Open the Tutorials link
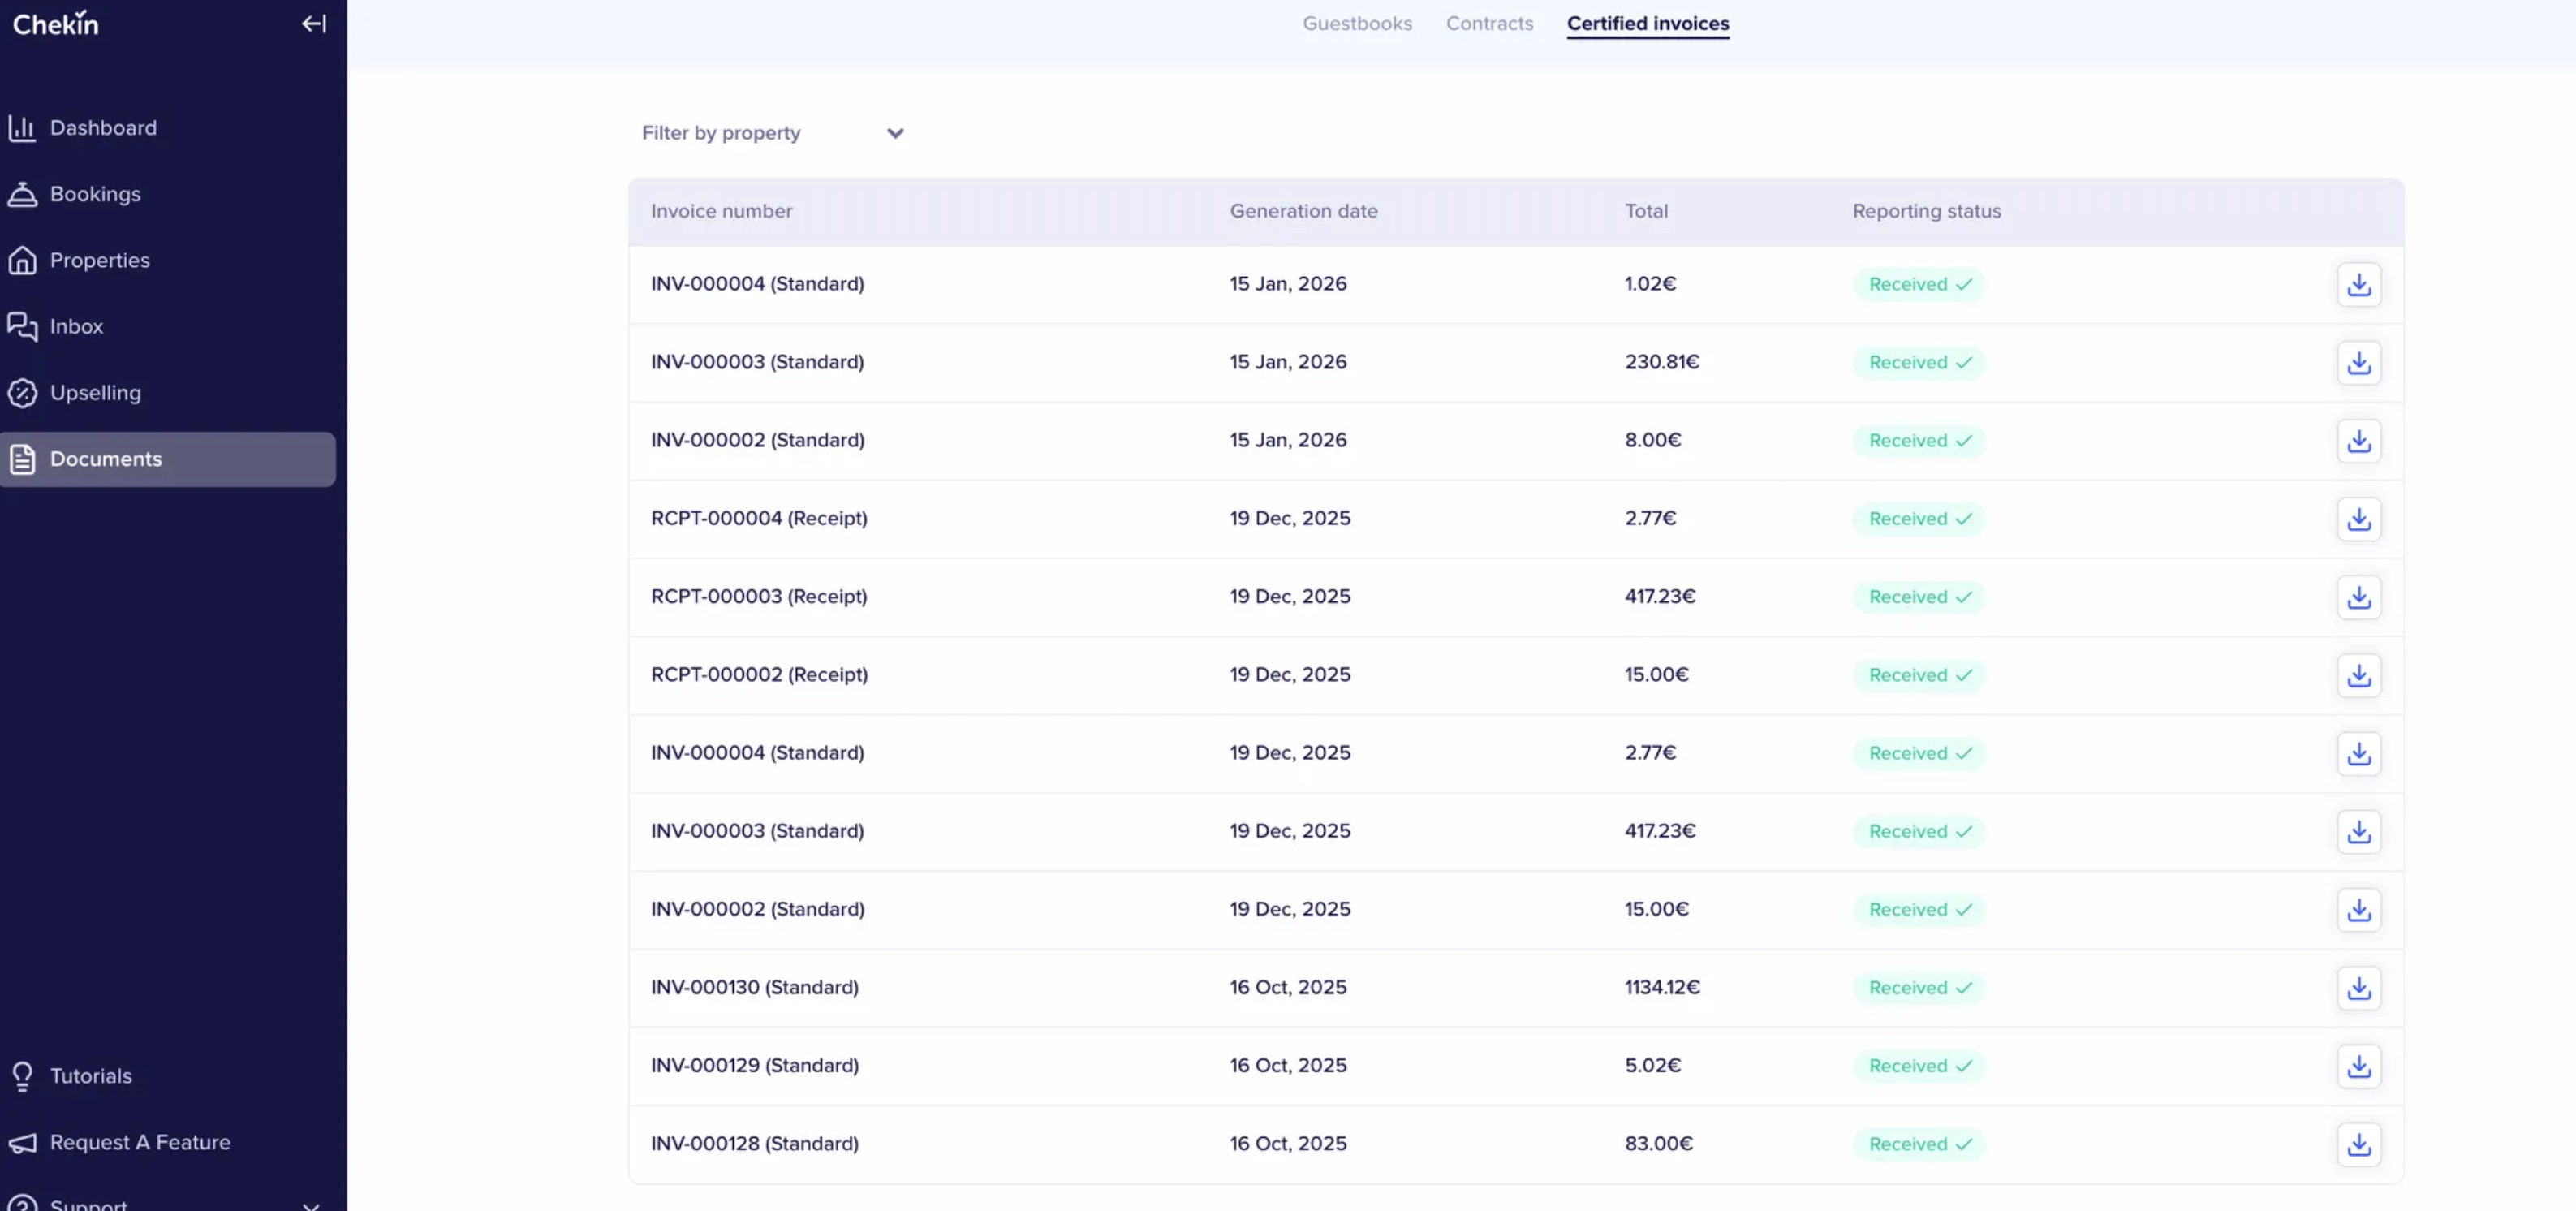The height and width of the screenshot is (1211, 2576). click(90, 1076)
